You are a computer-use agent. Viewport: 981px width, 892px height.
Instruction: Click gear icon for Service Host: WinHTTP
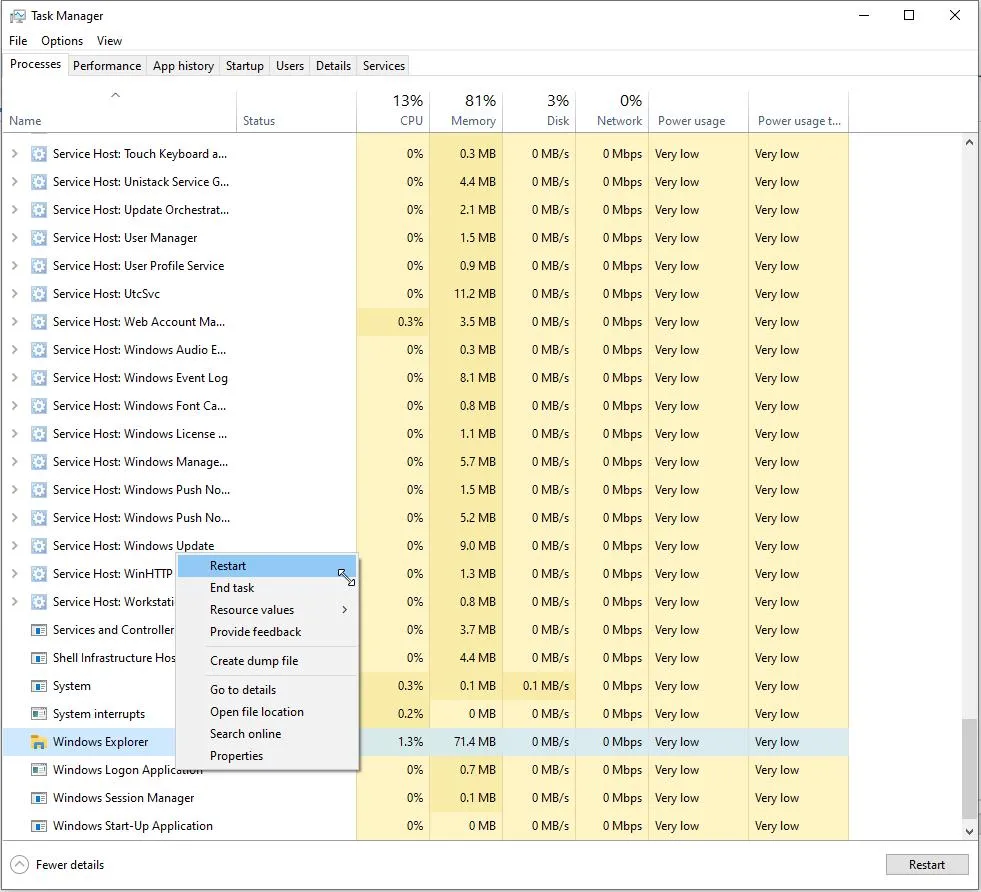39,574
